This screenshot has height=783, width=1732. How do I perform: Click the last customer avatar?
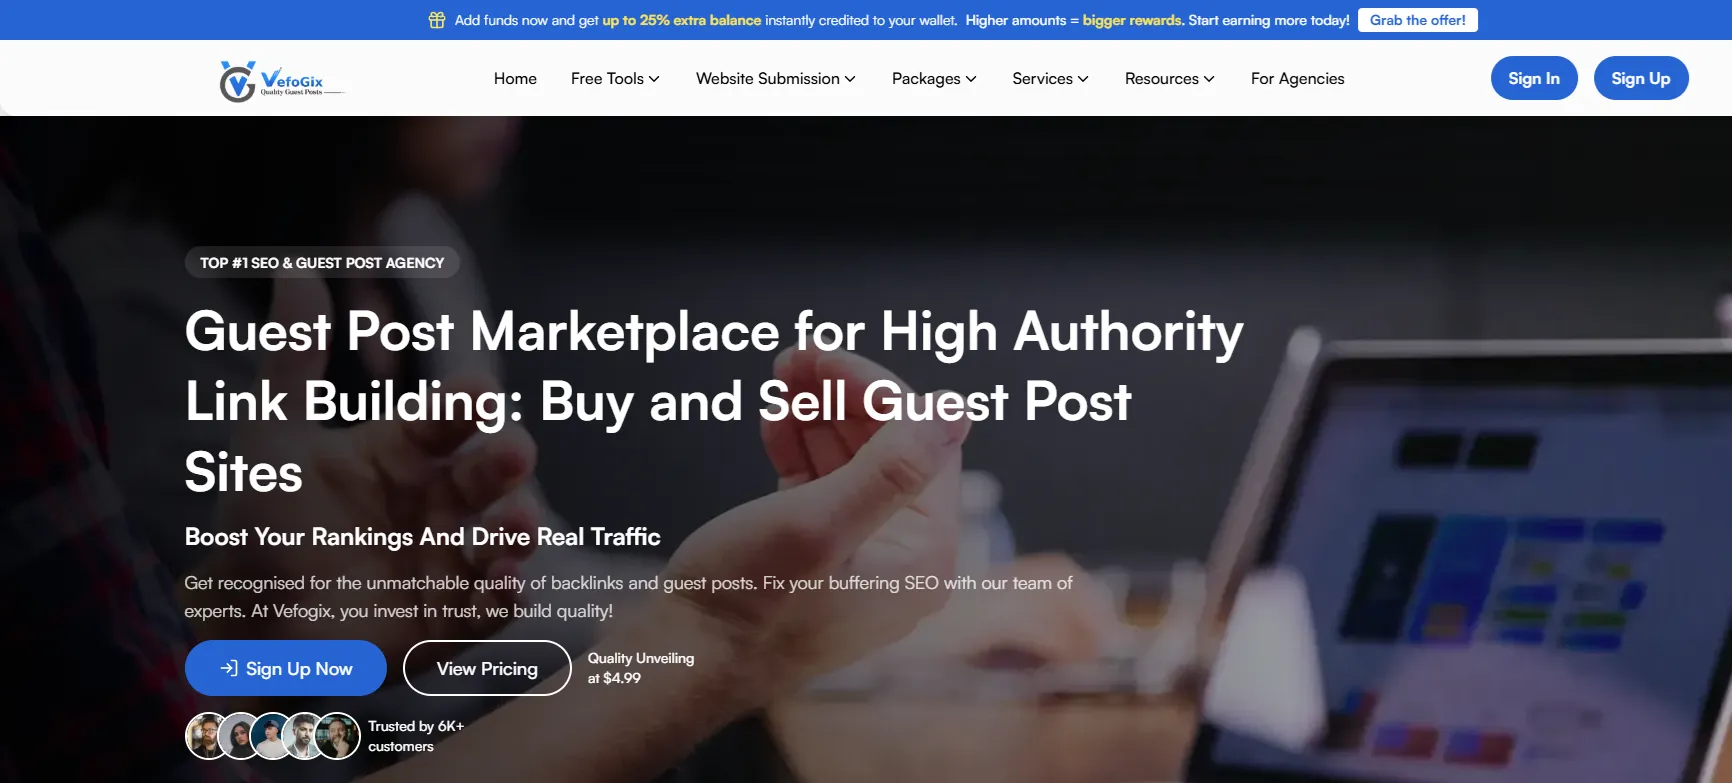tap(339, 736)
